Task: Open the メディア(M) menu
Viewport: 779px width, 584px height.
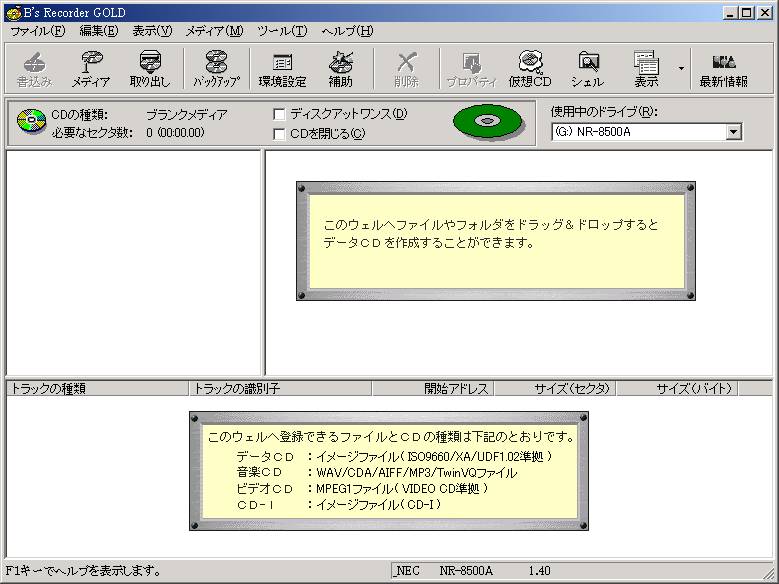Action: coord(214,31)
